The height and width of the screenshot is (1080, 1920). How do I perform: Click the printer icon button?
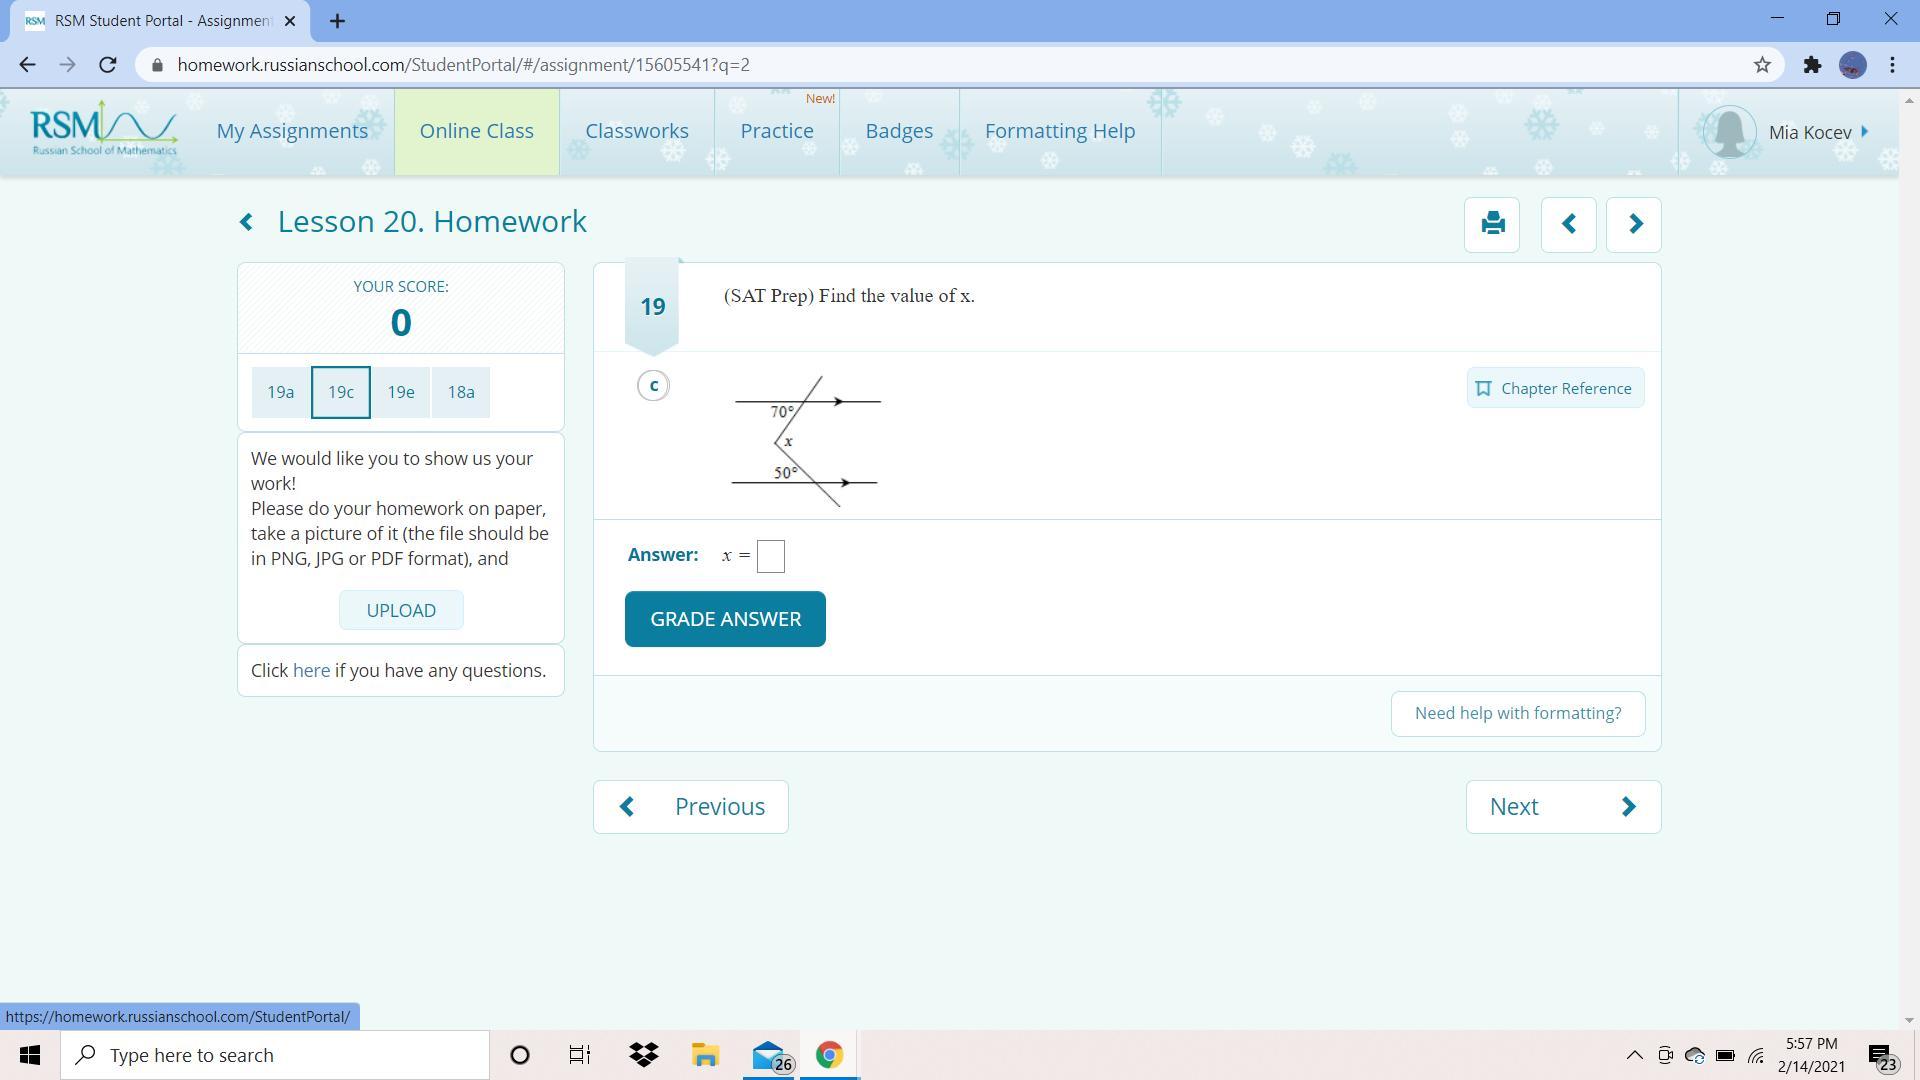pyautogui.click(x=1492, y=224)
